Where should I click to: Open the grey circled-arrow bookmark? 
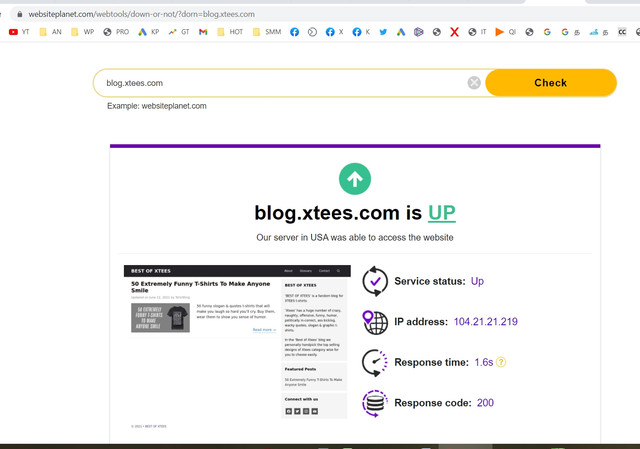click(312, 32)
